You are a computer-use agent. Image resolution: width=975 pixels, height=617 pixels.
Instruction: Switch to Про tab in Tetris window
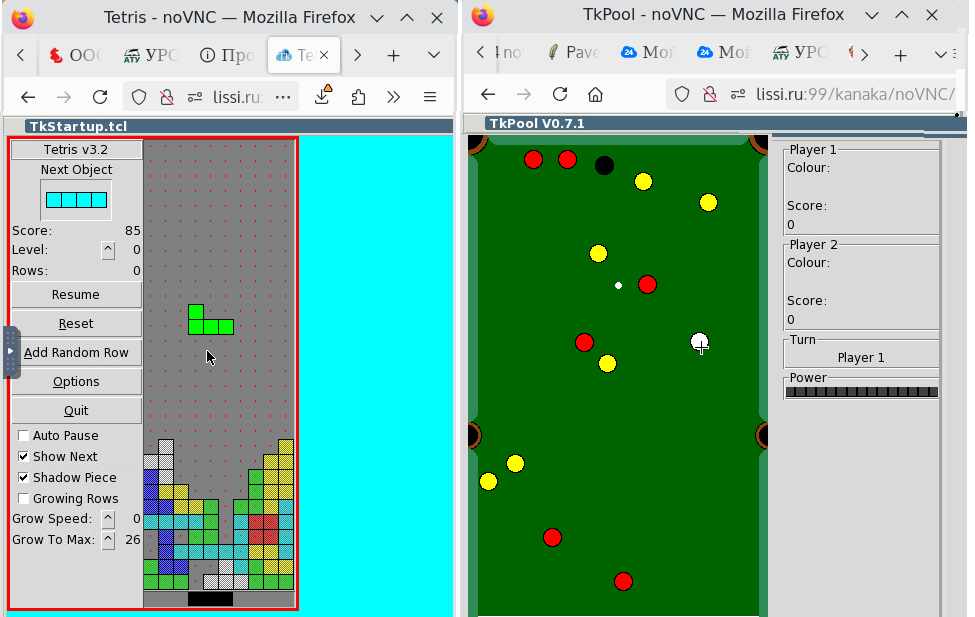click(227, 55)
